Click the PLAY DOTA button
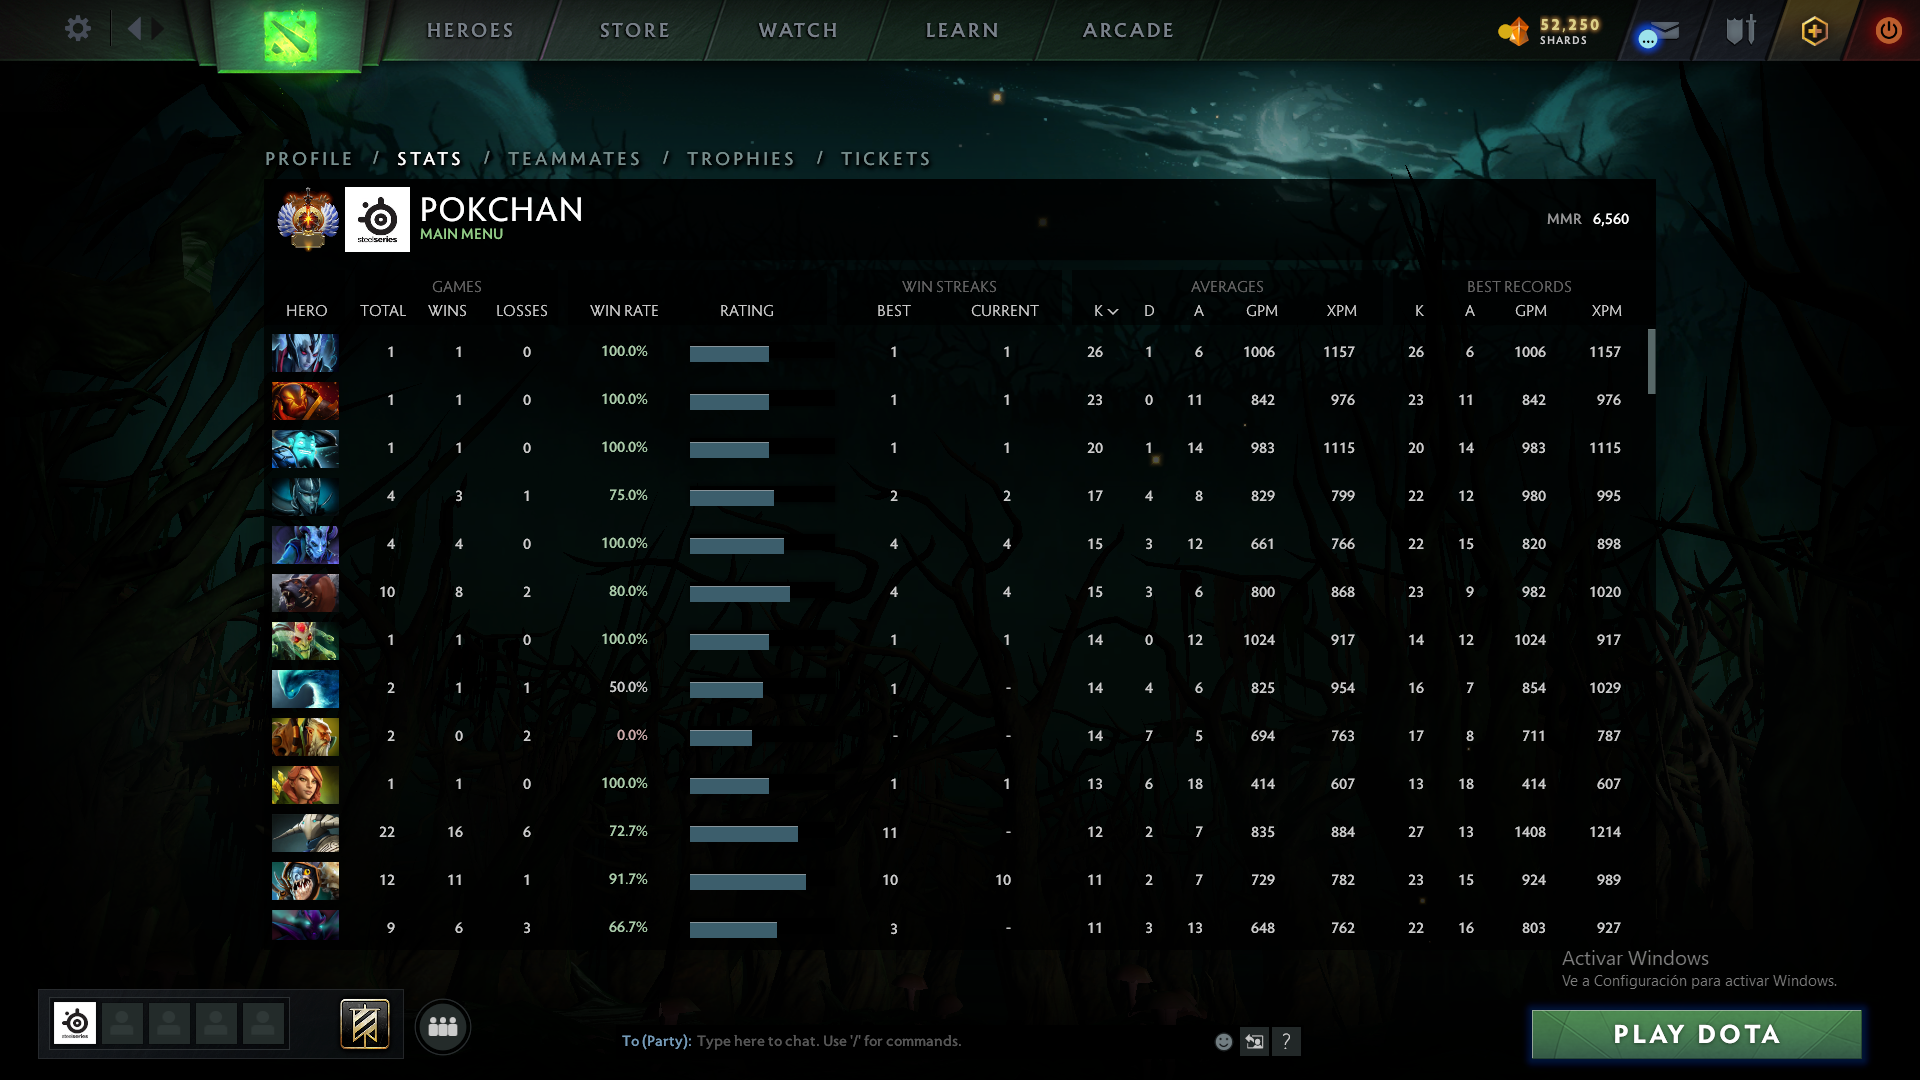The height and width of the screenshot is (1080, 1920). [x=1696, y=1034]
